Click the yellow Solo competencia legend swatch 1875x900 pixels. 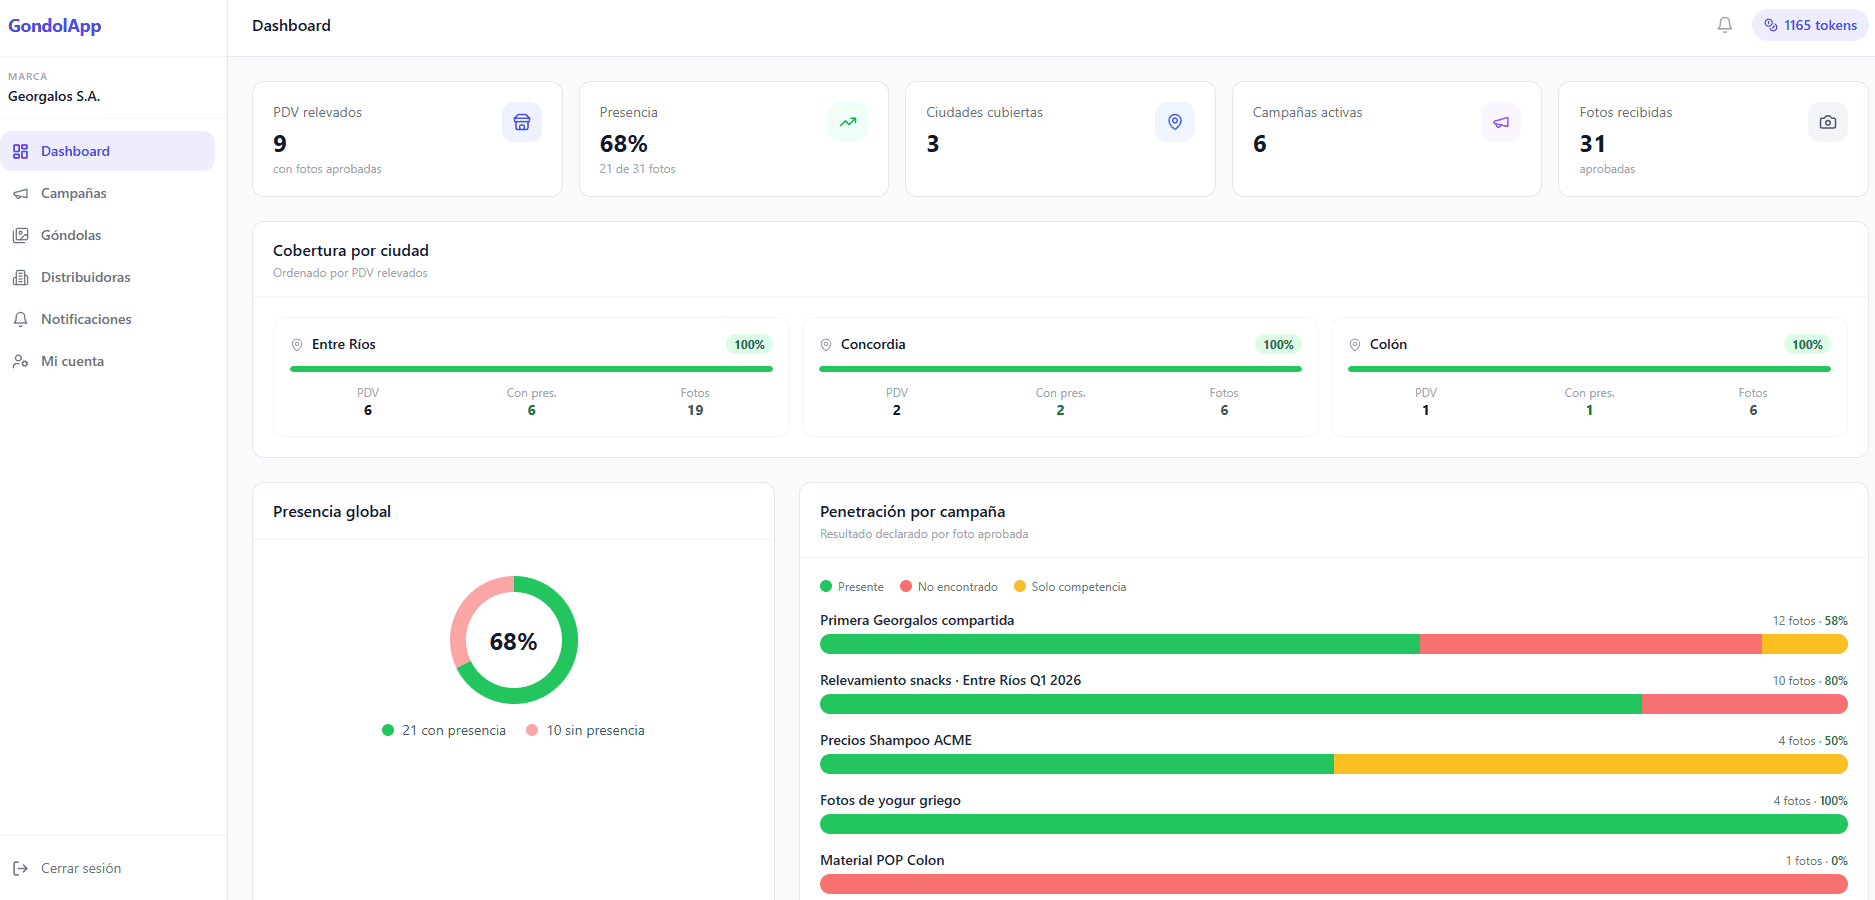1020,586
